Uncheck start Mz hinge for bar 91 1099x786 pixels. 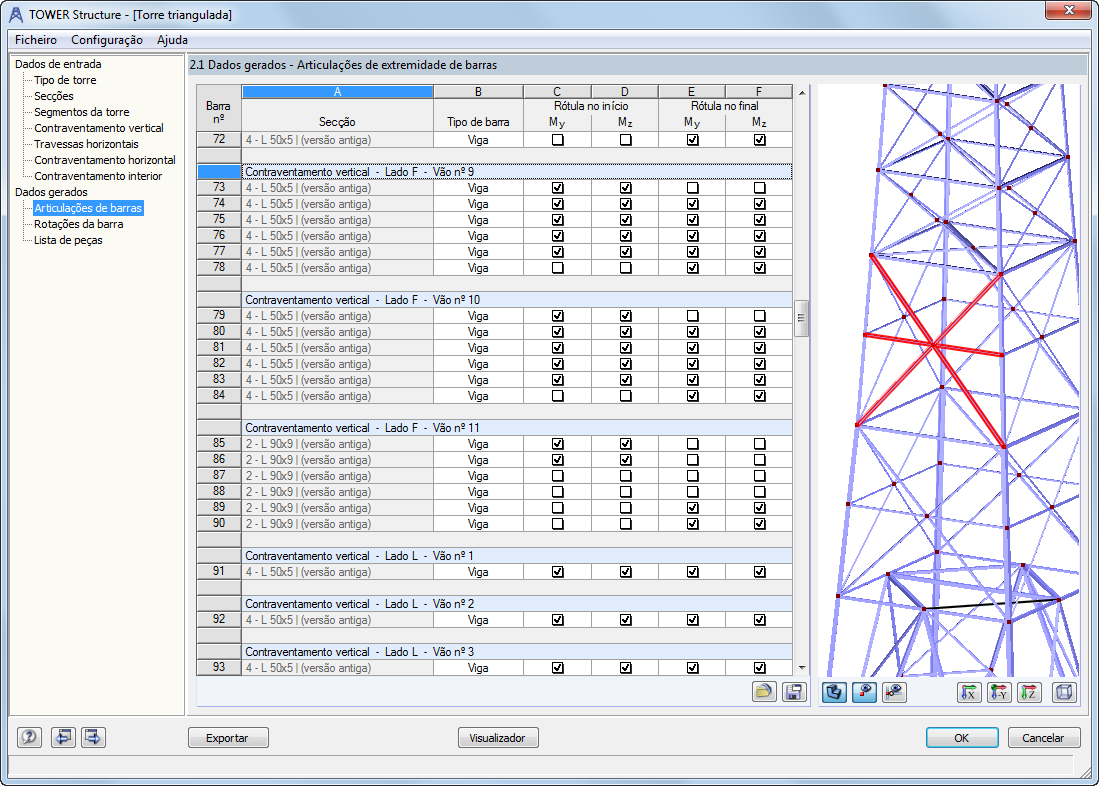(625, 572)
